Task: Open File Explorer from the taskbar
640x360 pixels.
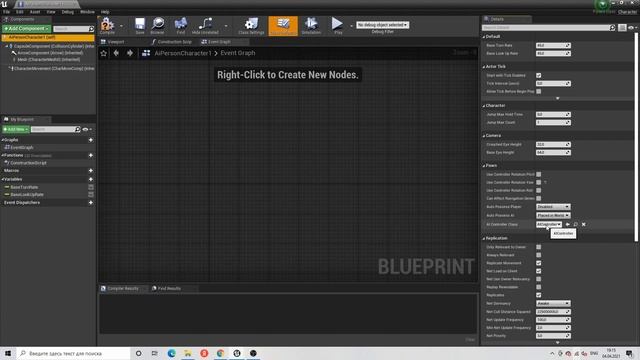Action: click(x=188, y=353)
